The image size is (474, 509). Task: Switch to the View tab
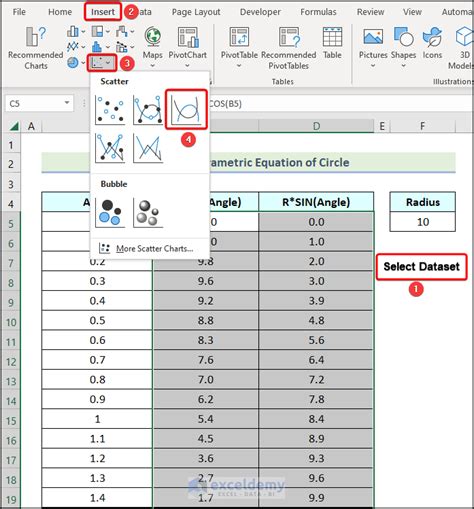[x=412, y=12]
